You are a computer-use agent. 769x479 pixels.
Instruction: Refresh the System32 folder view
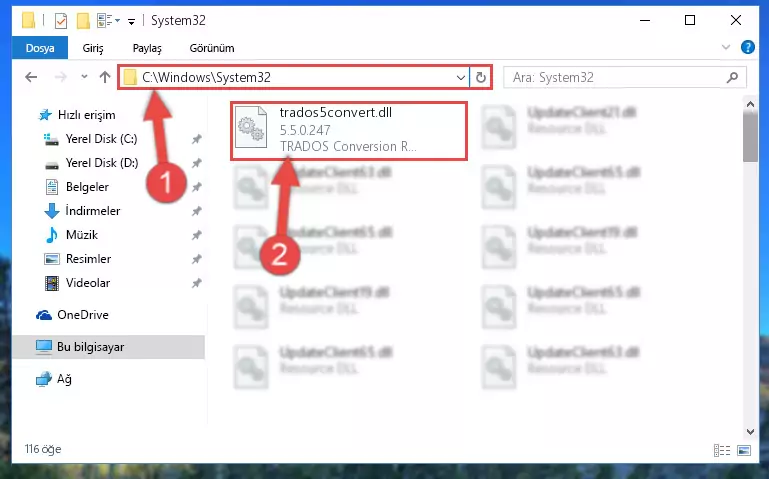[481, 77]
